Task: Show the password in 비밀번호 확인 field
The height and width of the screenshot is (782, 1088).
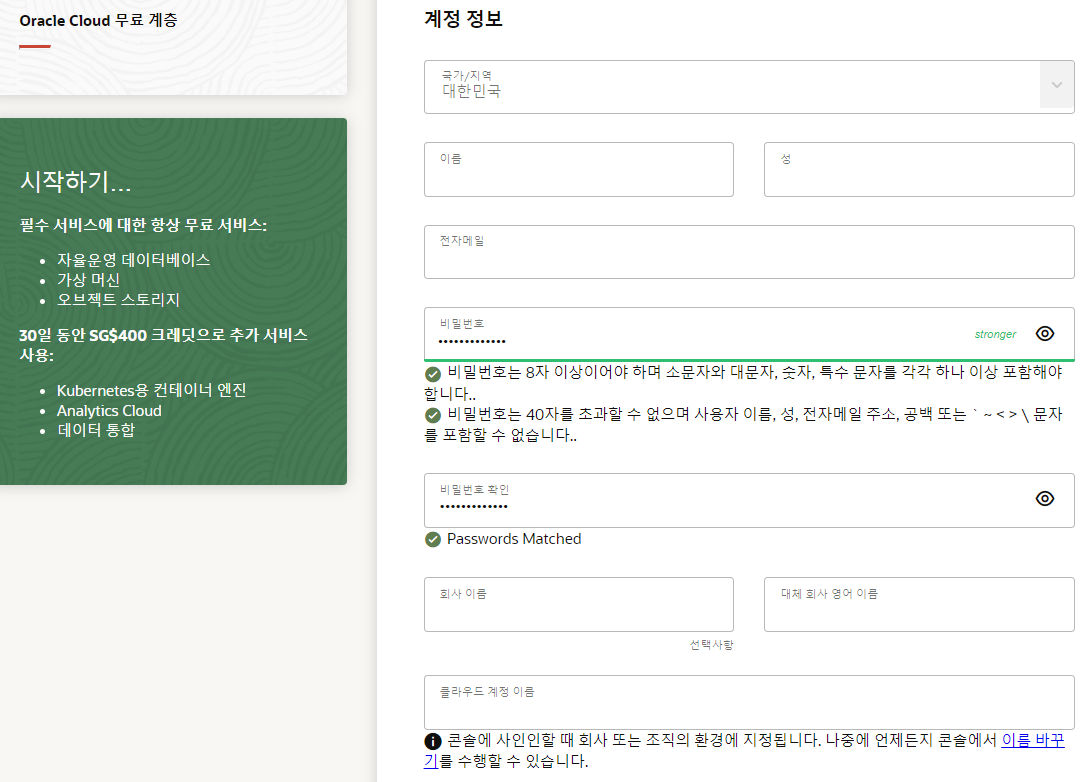Action: tap(1044, 499)
